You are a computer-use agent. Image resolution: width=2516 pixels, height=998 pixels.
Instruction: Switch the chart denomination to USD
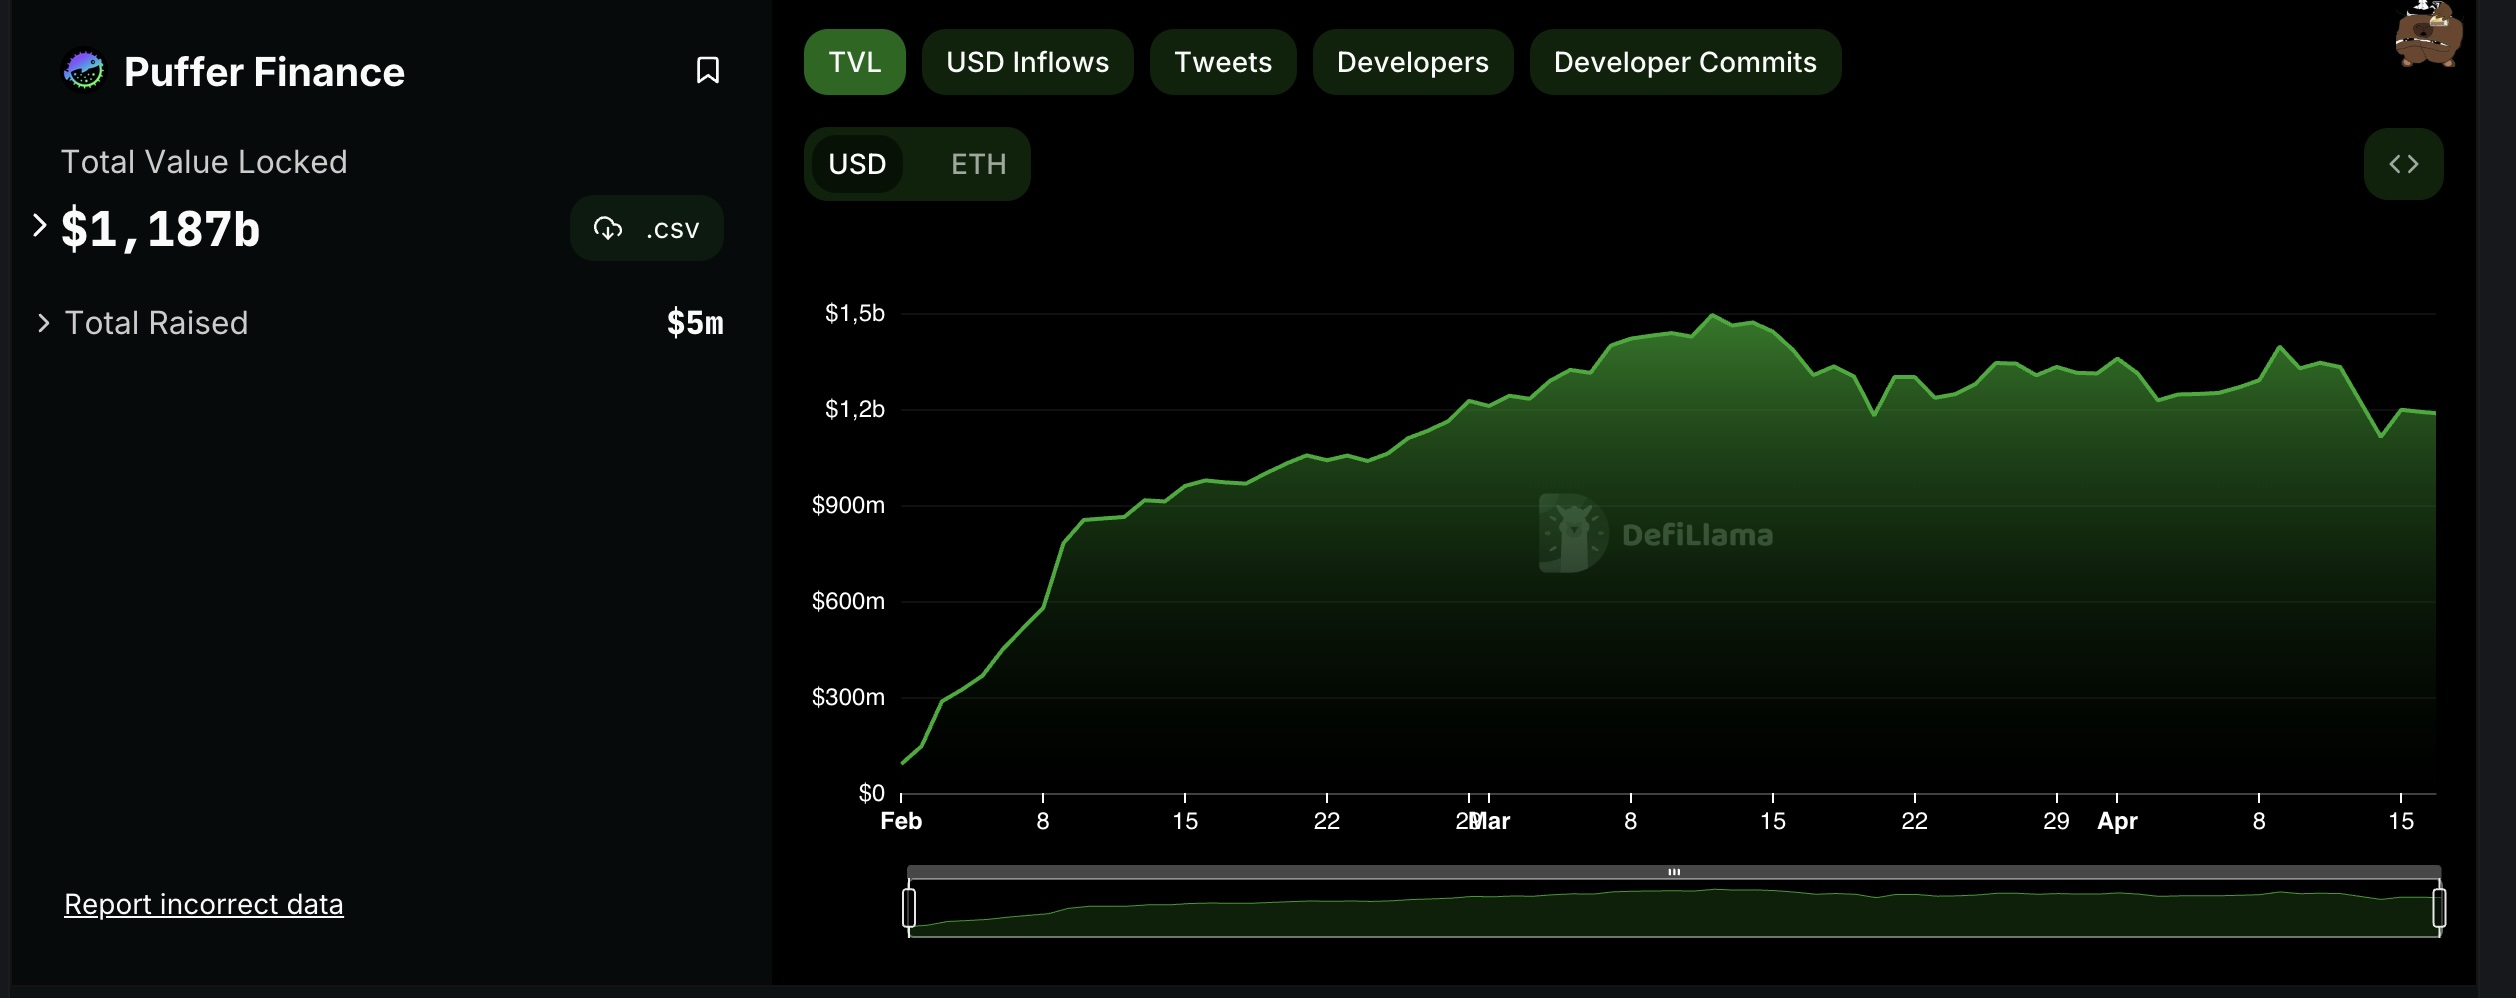coord(857,164)
